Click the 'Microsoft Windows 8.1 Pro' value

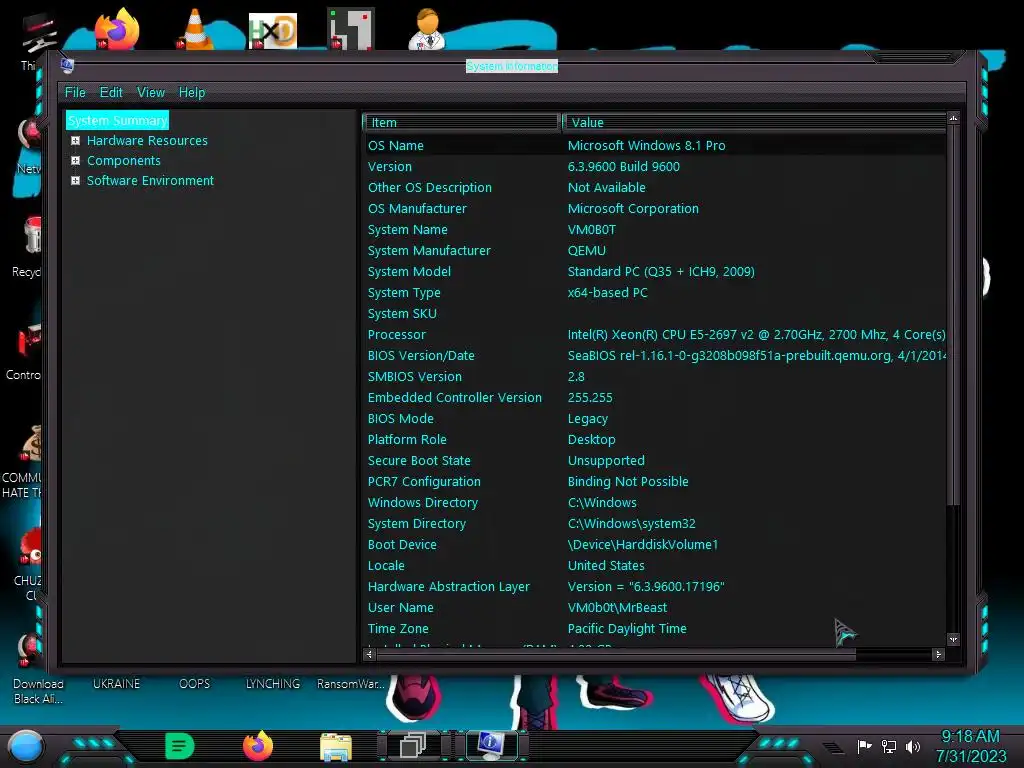click(x=647, y=146)
